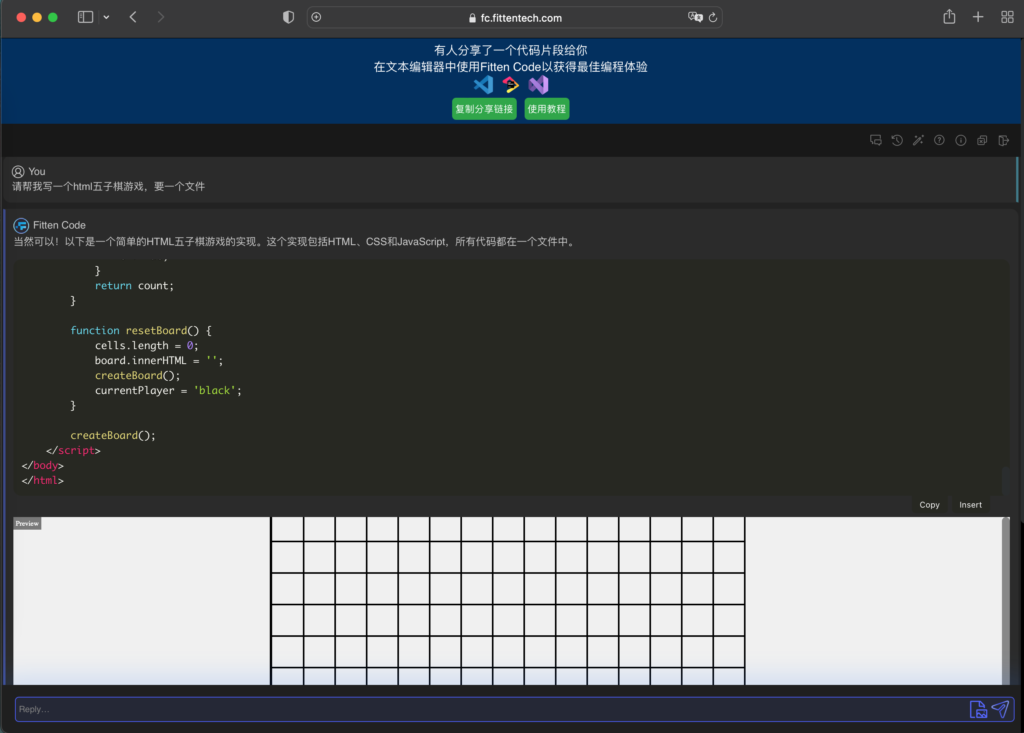Screen dimensions: 1024x733
Task: Show Safari tab overview
Action: click(1007, 17)
